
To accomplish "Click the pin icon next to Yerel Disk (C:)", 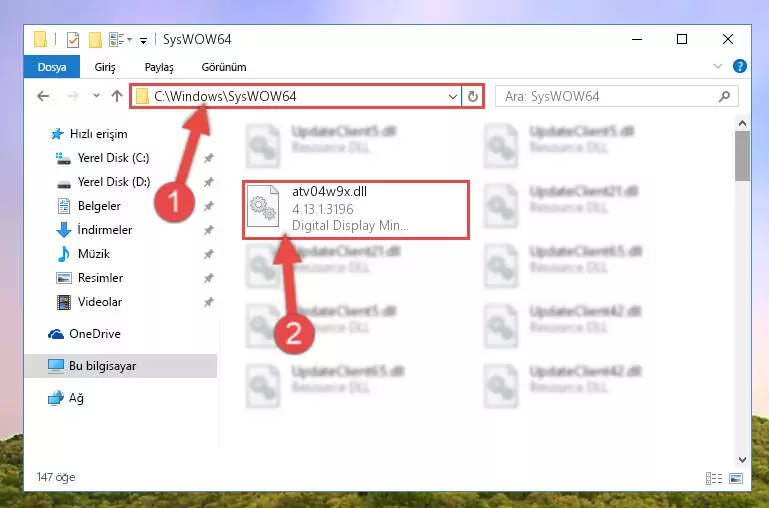I will 209,158.
